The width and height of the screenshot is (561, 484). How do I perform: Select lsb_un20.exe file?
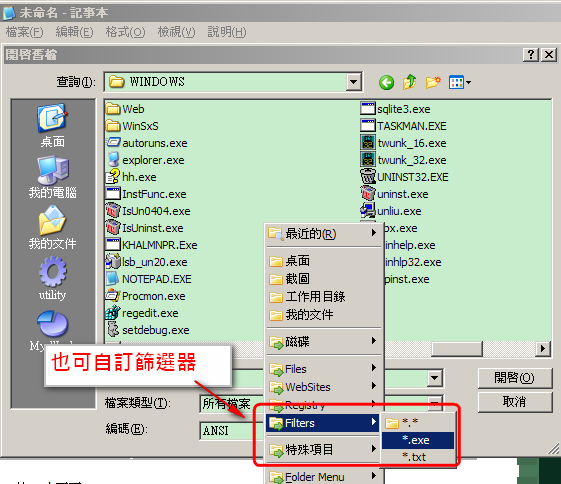pos(147,262)
